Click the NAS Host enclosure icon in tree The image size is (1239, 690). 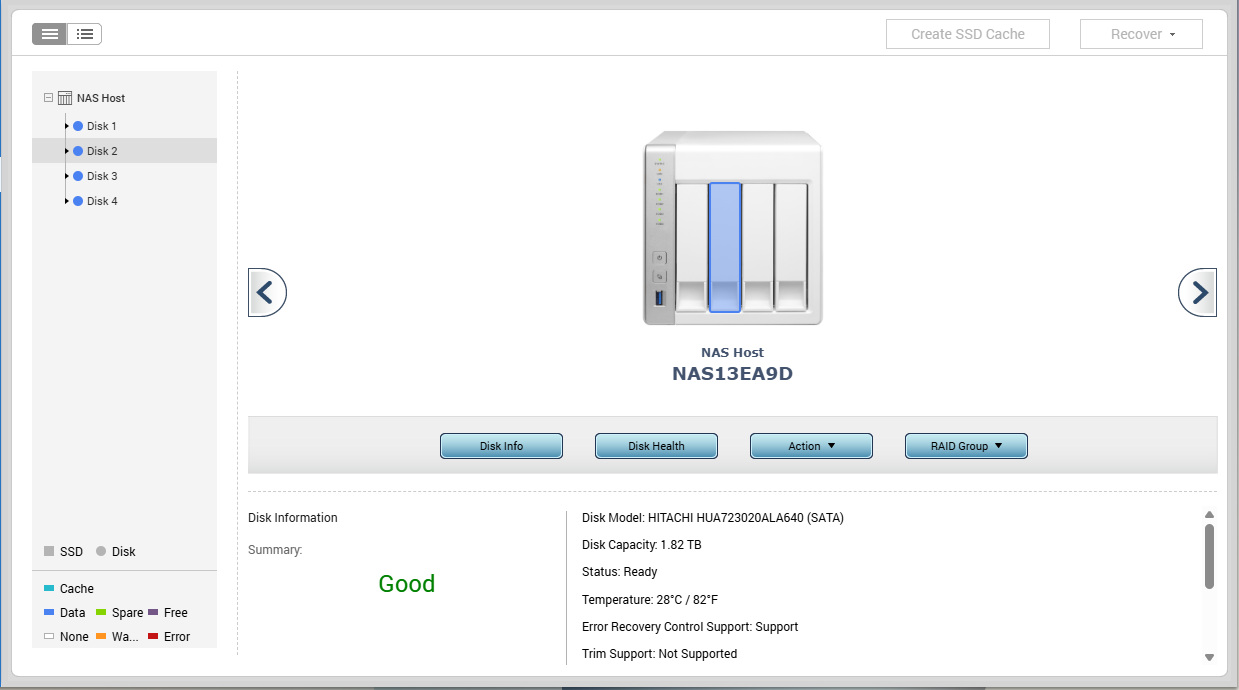pos(65,98)
